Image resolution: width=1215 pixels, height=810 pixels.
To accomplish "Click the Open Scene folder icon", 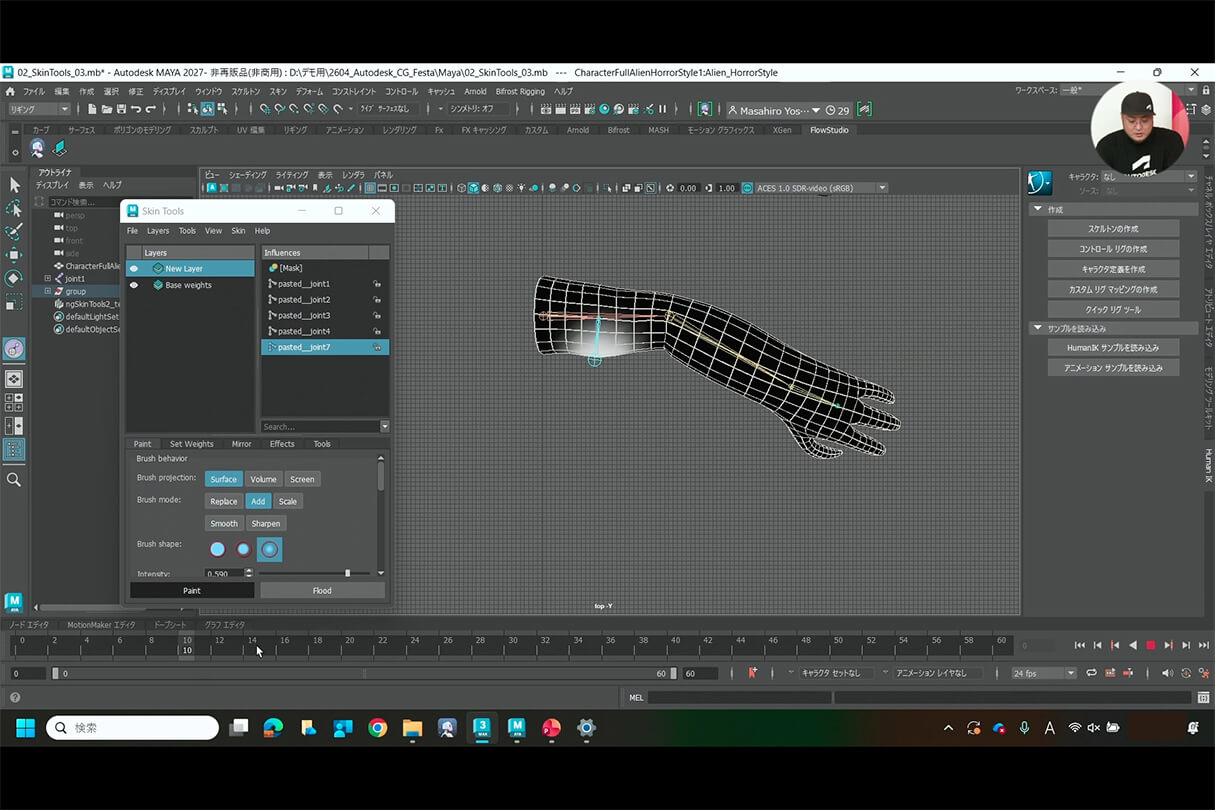I will (x=106, y=109).
